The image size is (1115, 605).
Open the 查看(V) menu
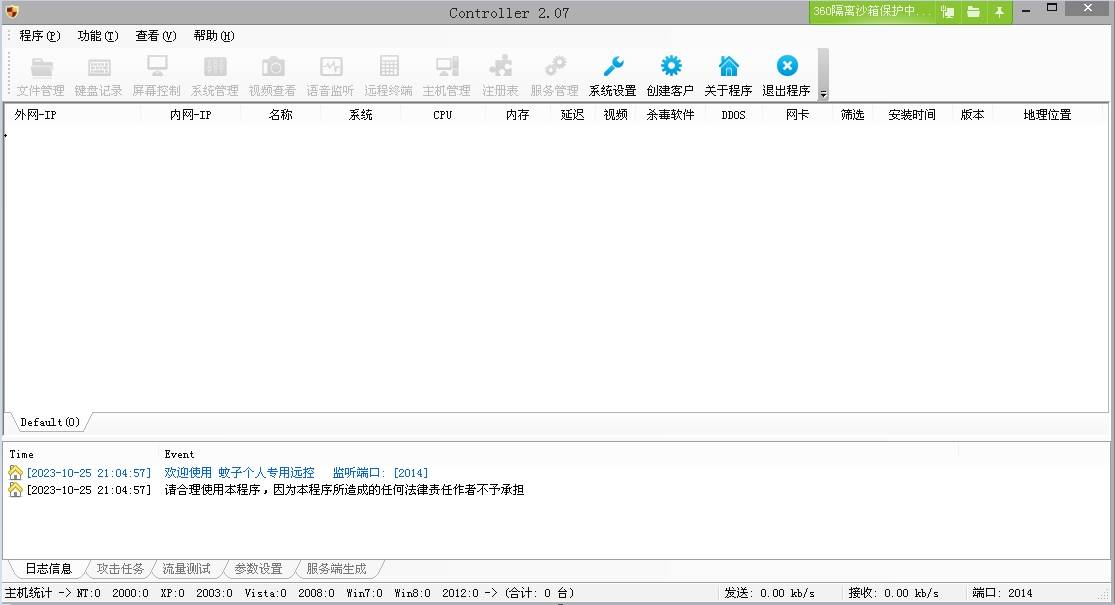(x=156, y=36)
